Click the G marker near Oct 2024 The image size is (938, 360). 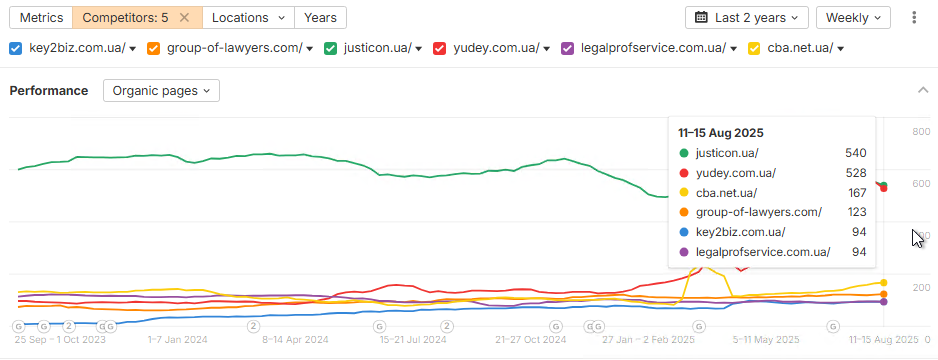click(x=556, y=327)
